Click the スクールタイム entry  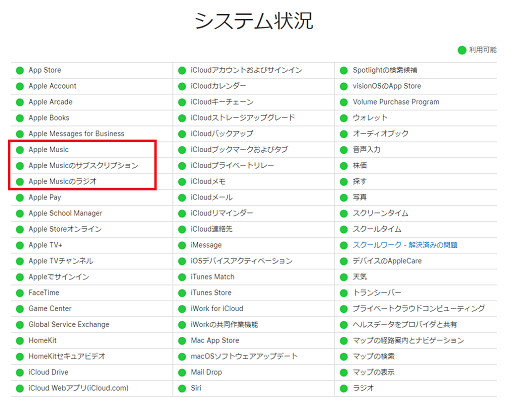tap(377, 229)
